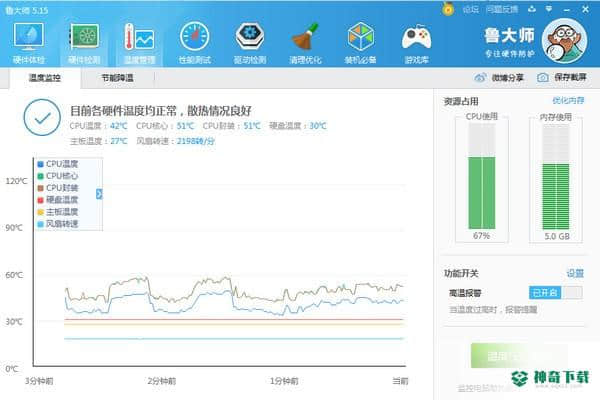The width and height of the screenshot is (600, 400).
Task: Click the CPU封装 51℃ value
Action: coord(252,126)
